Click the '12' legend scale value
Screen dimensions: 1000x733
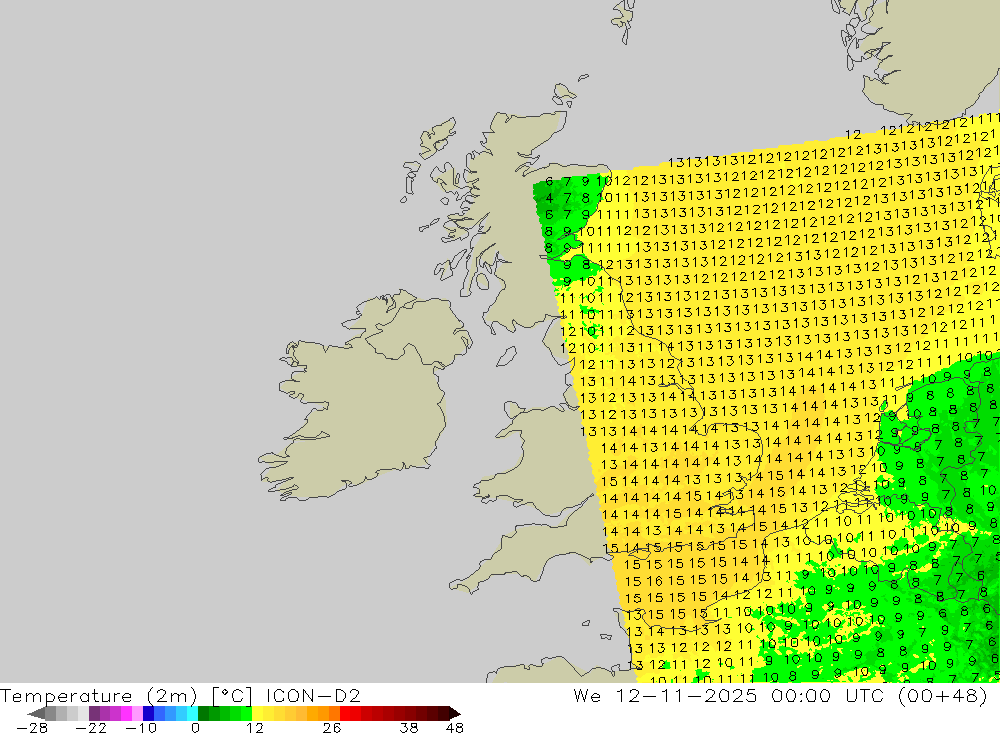254,728
